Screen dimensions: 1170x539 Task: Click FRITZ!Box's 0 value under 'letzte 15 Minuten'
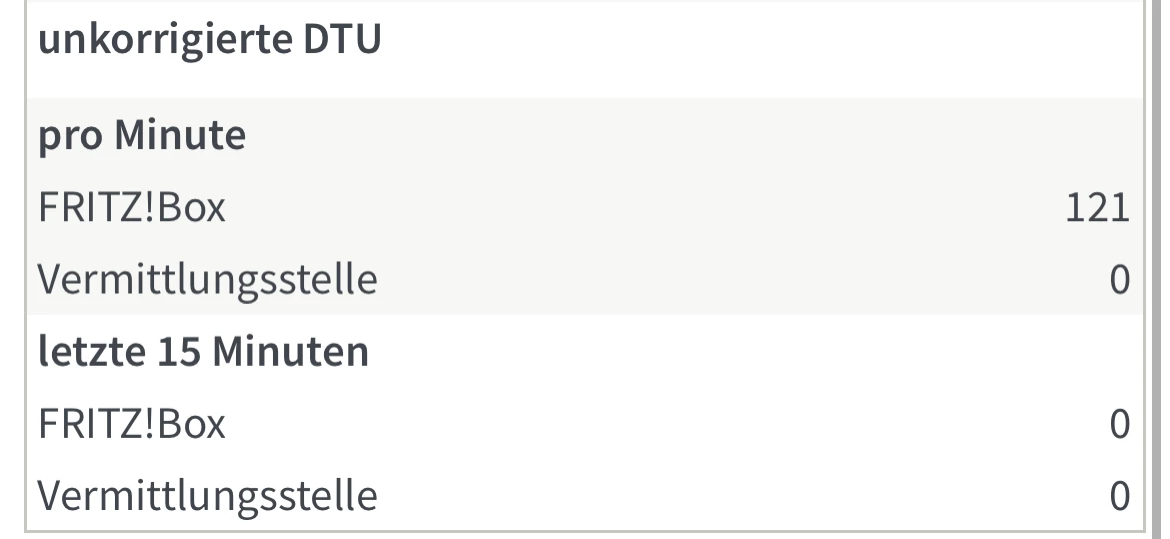point(1119,425)
